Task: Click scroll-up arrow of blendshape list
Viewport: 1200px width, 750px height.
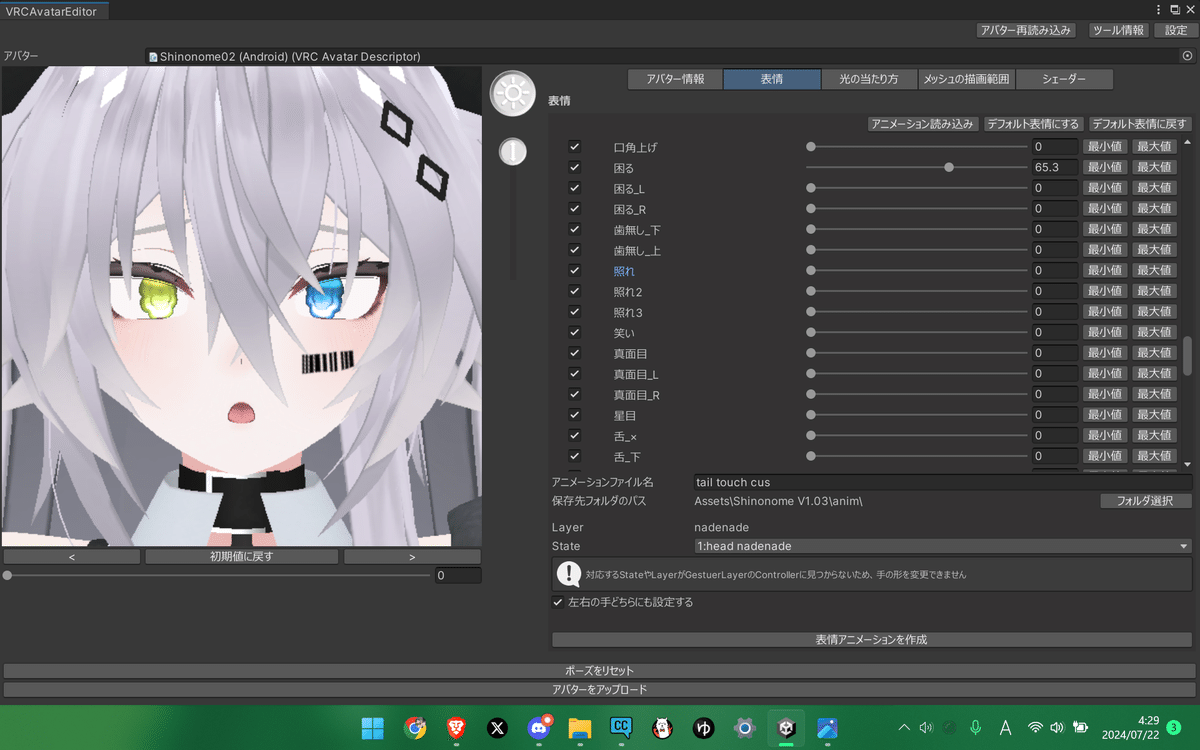Action: (1188, 143)
